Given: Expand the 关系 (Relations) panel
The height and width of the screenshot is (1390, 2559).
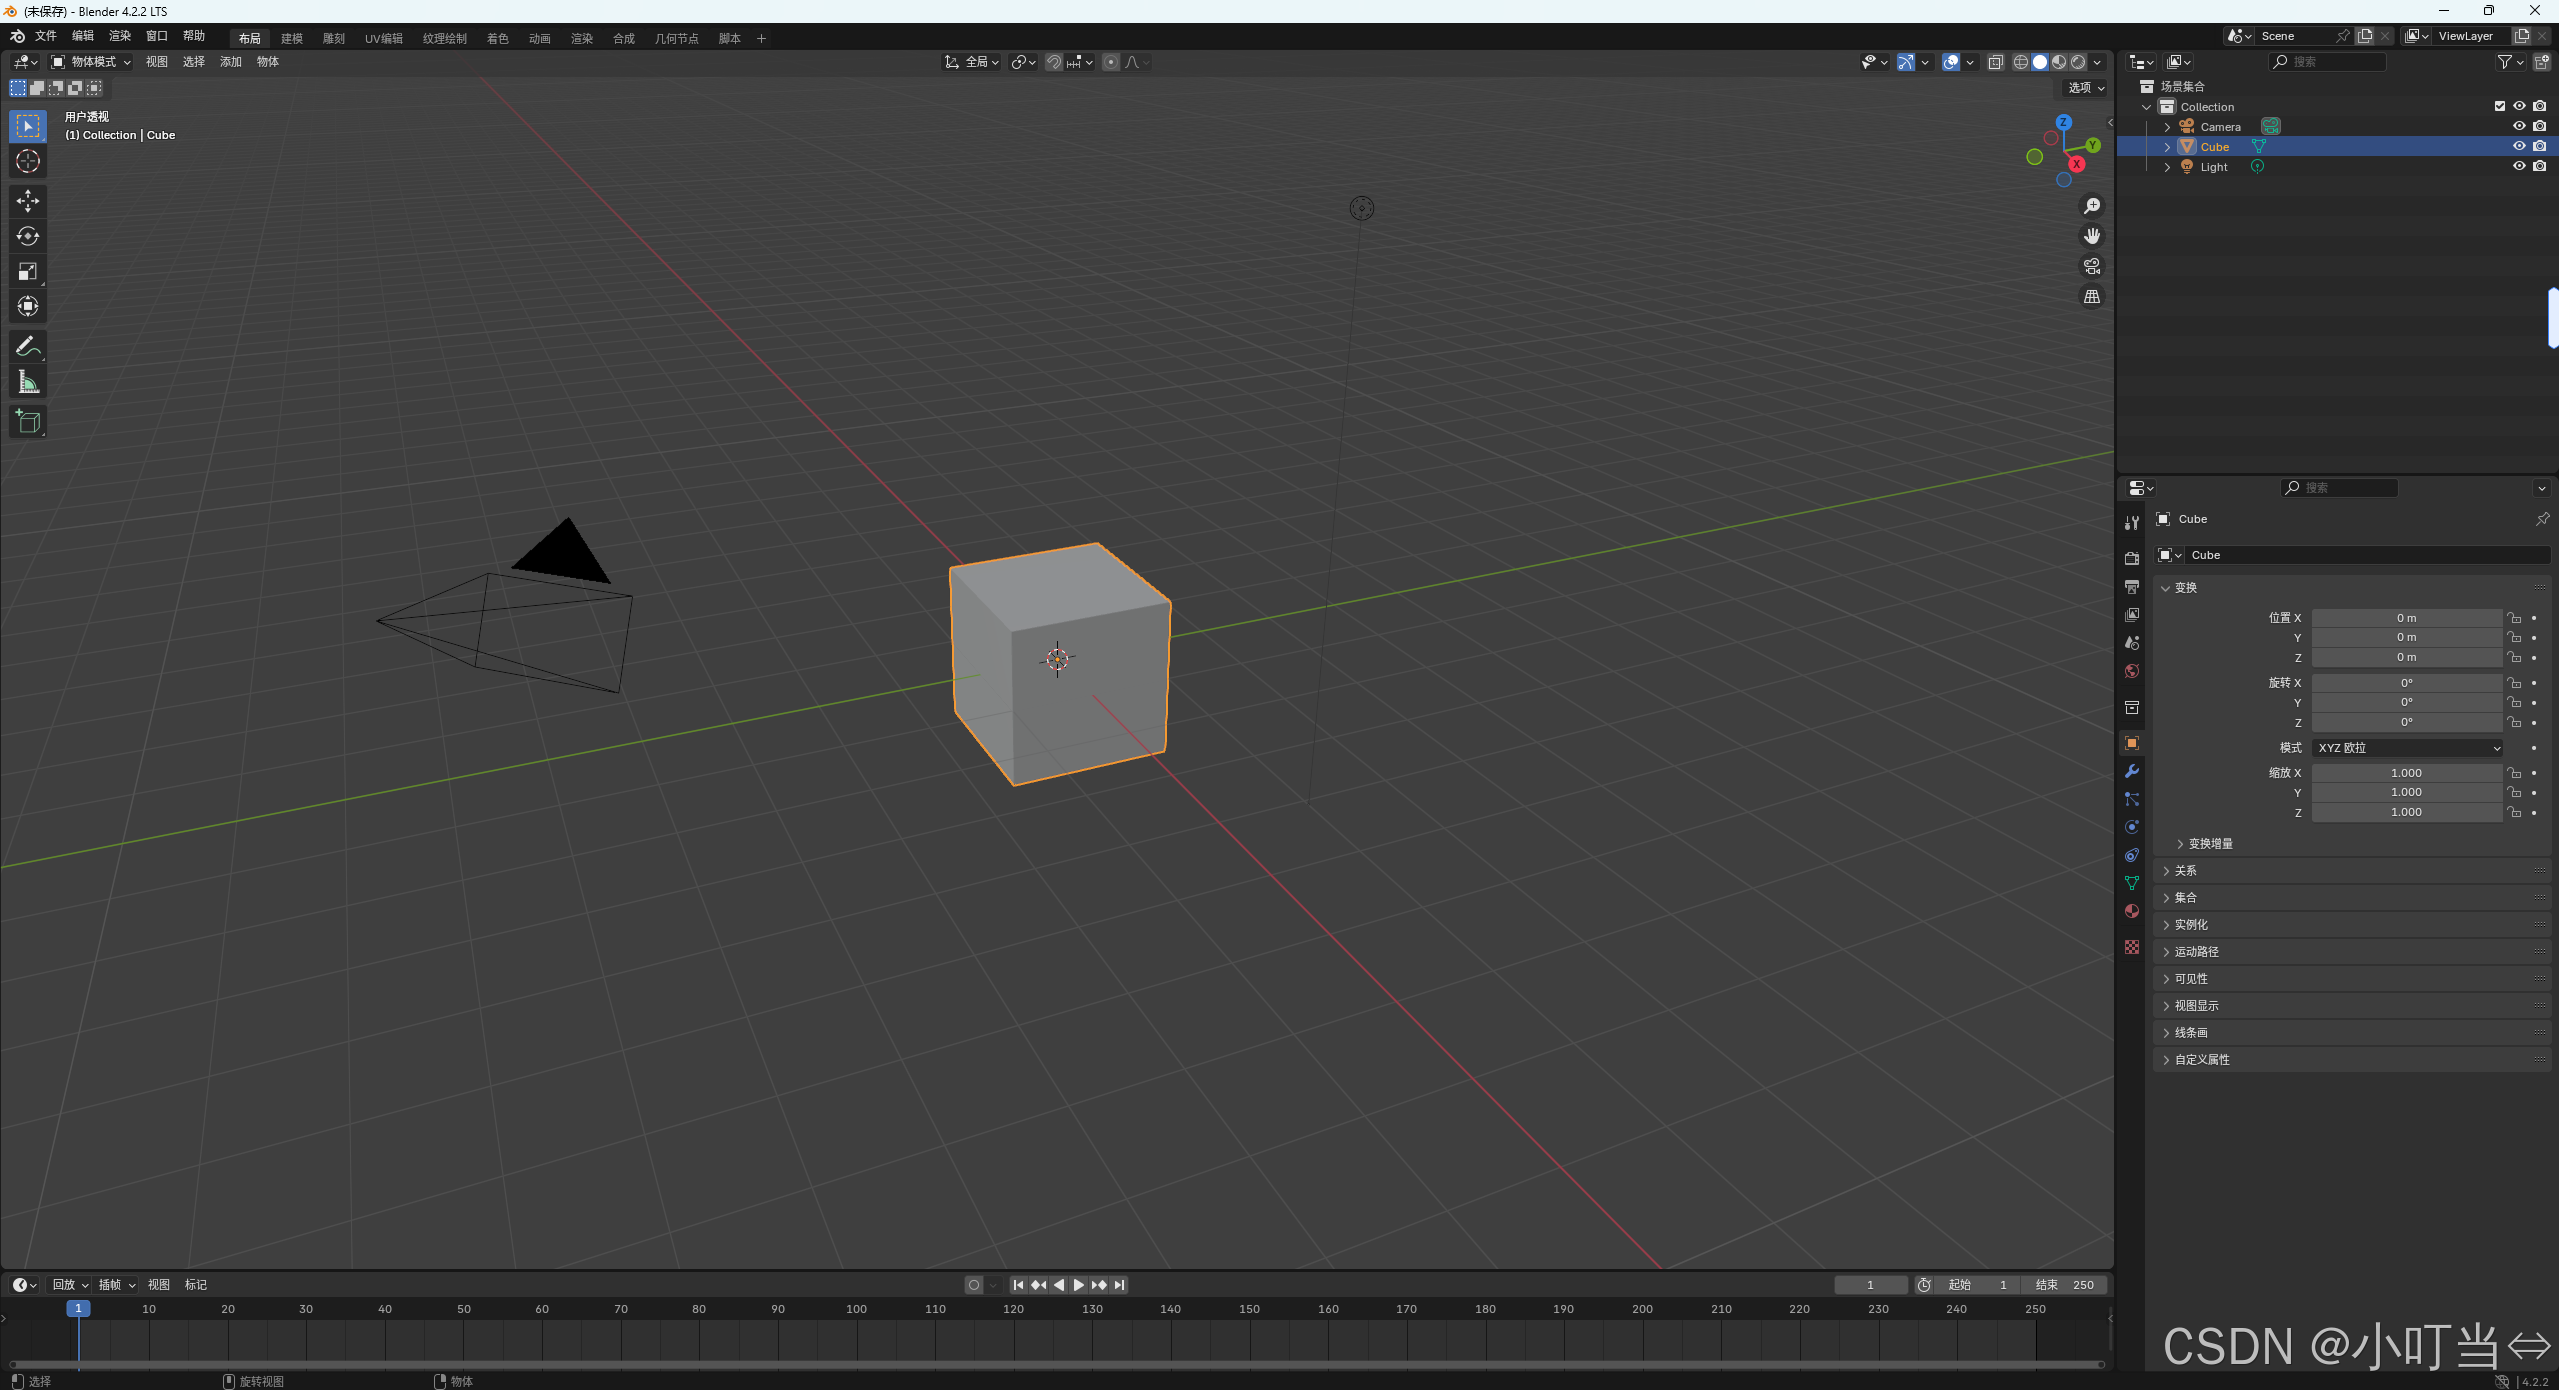Looking at the screenshot, I should pos(2186,871).
